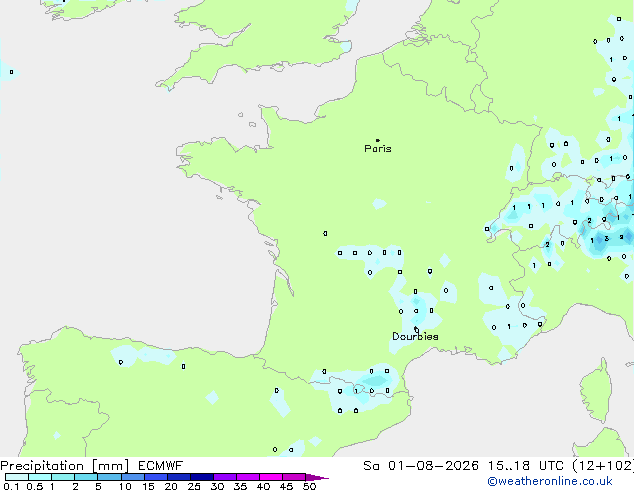Click the Dourbies town label
This screenshot has height=490, width=634.
[415, 336]
